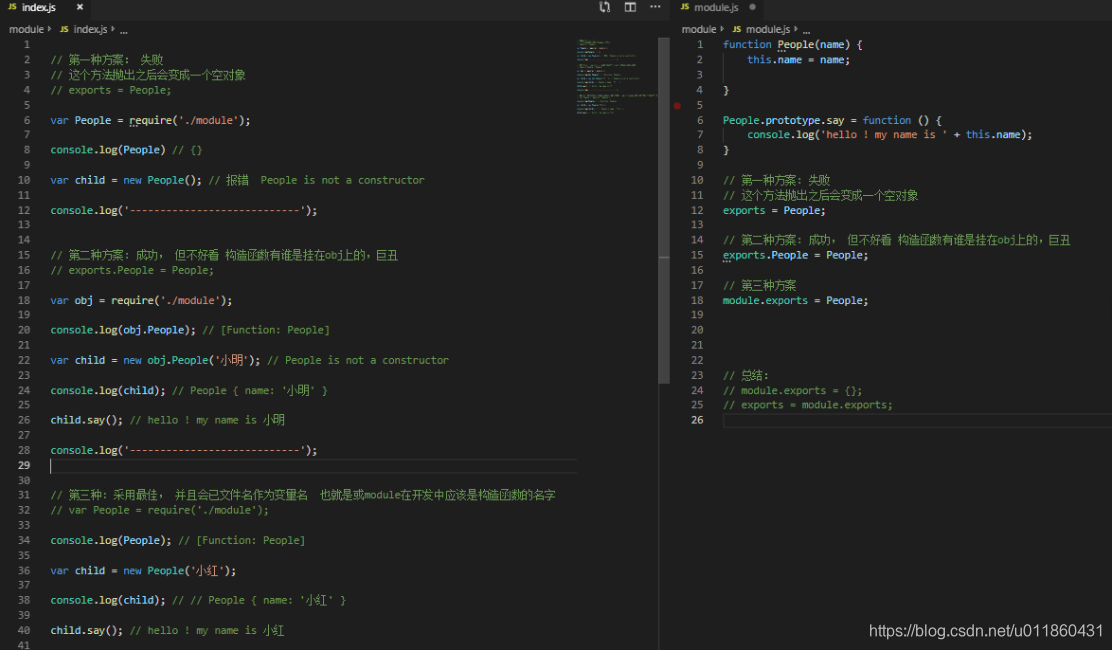Click the vertical scrollbar of the index.js editor
The image size is (1112, 650).
point(664,211)
